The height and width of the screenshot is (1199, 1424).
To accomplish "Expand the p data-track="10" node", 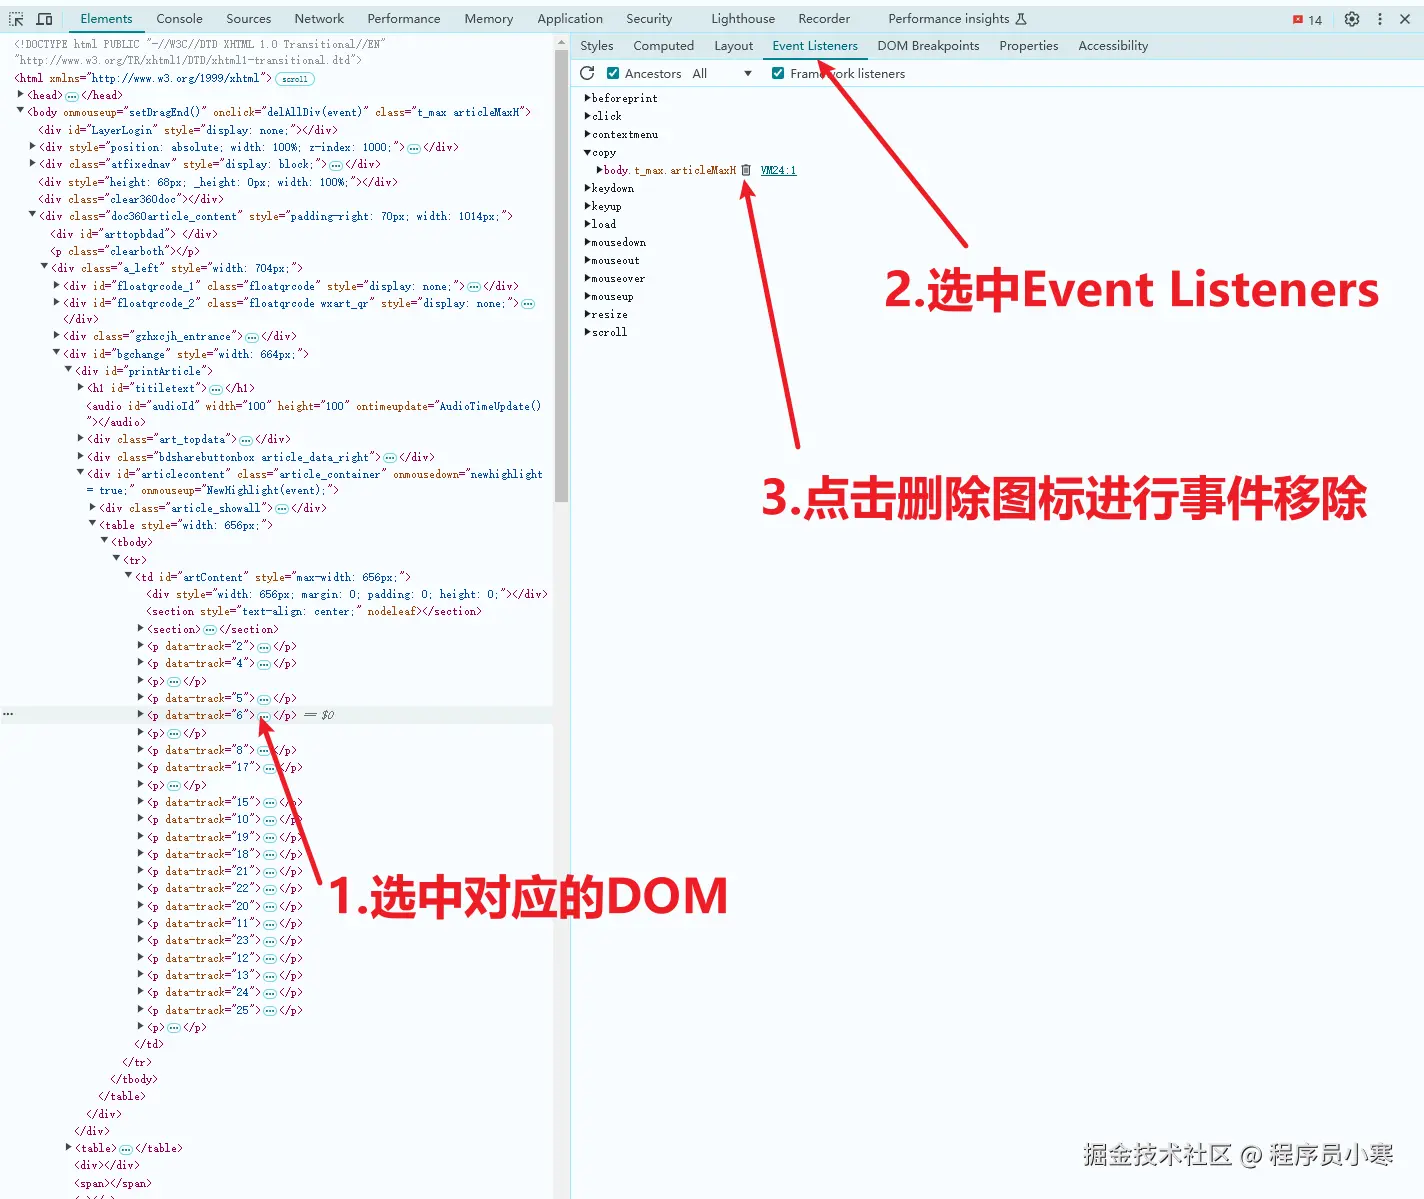I will point(140,819).
